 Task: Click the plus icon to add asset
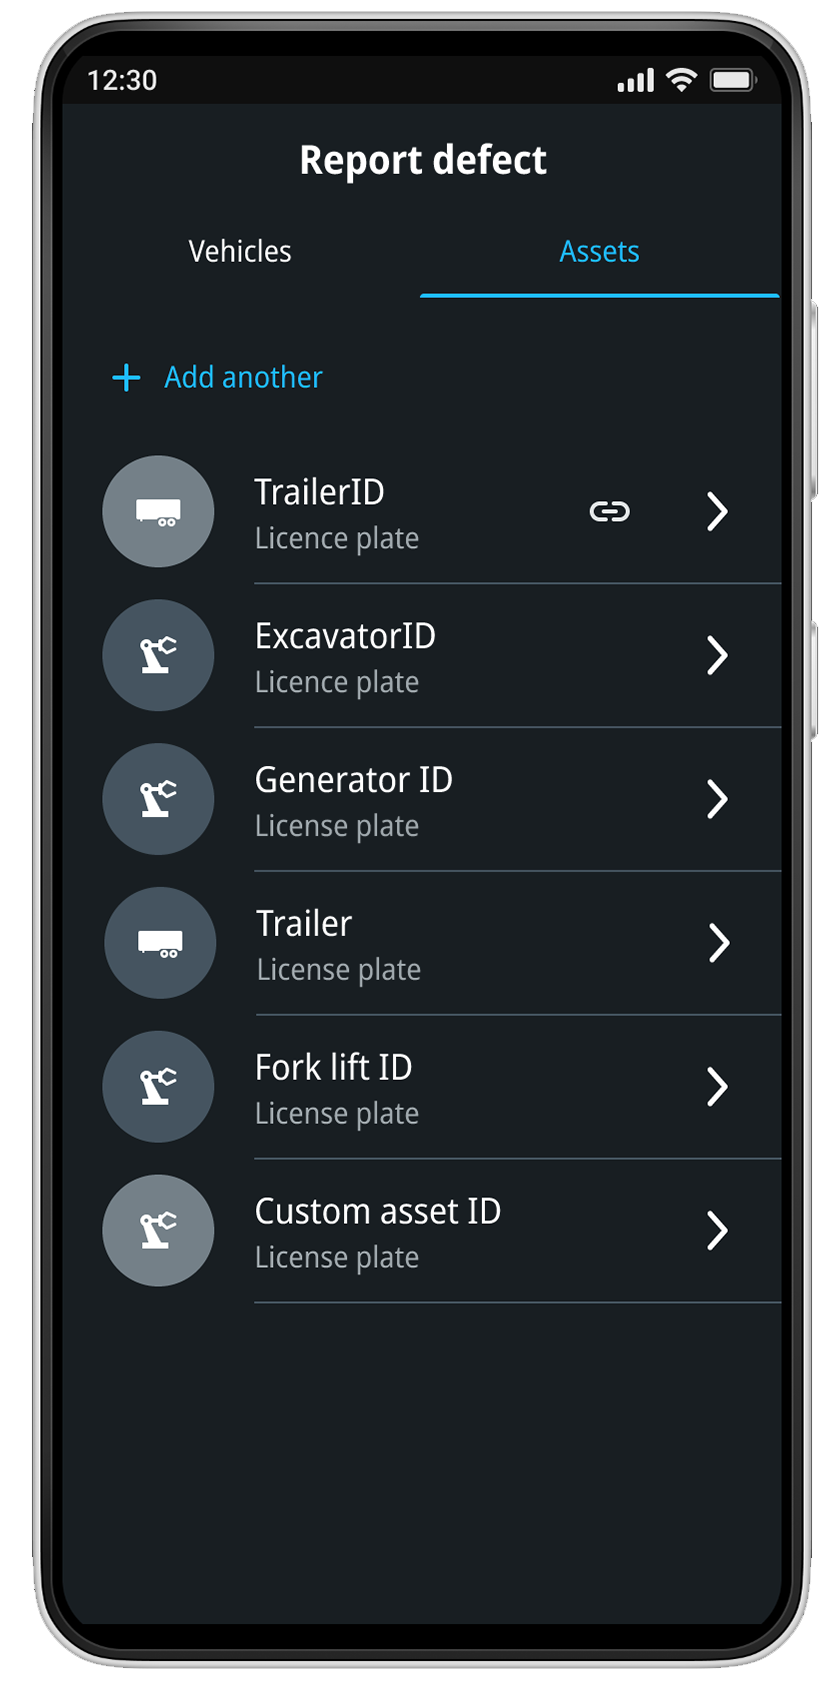[126, 378]
